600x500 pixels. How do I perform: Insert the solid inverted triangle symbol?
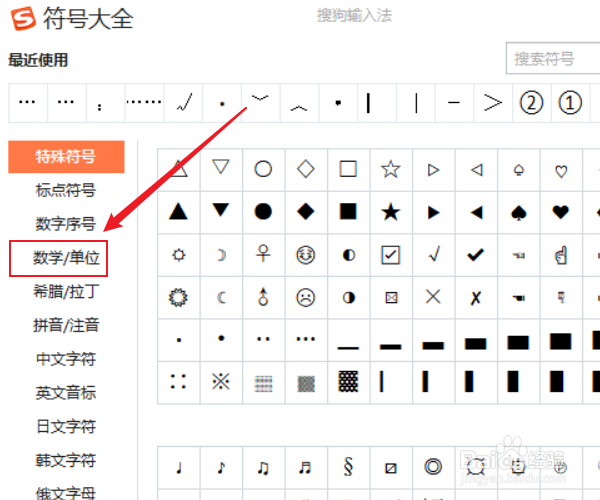[x=221, y=212]
